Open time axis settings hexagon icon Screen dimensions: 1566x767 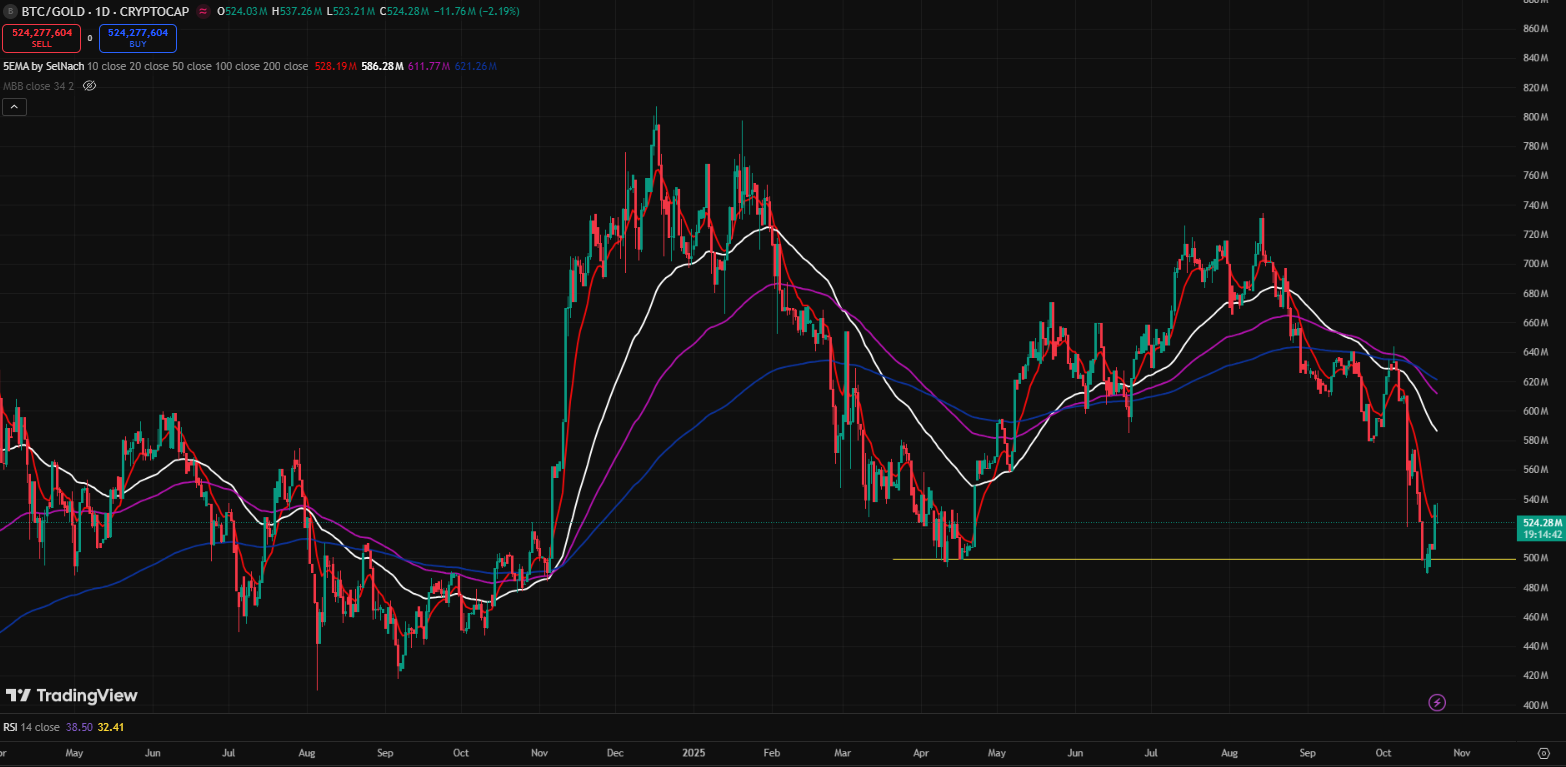tap(1543, 751)
